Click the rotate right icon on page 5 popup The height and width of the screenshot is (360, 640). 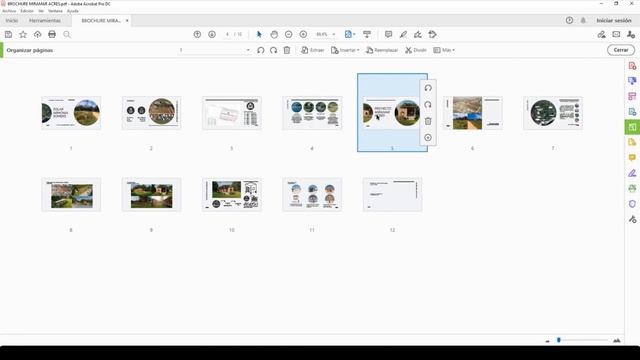pos(428,104)
